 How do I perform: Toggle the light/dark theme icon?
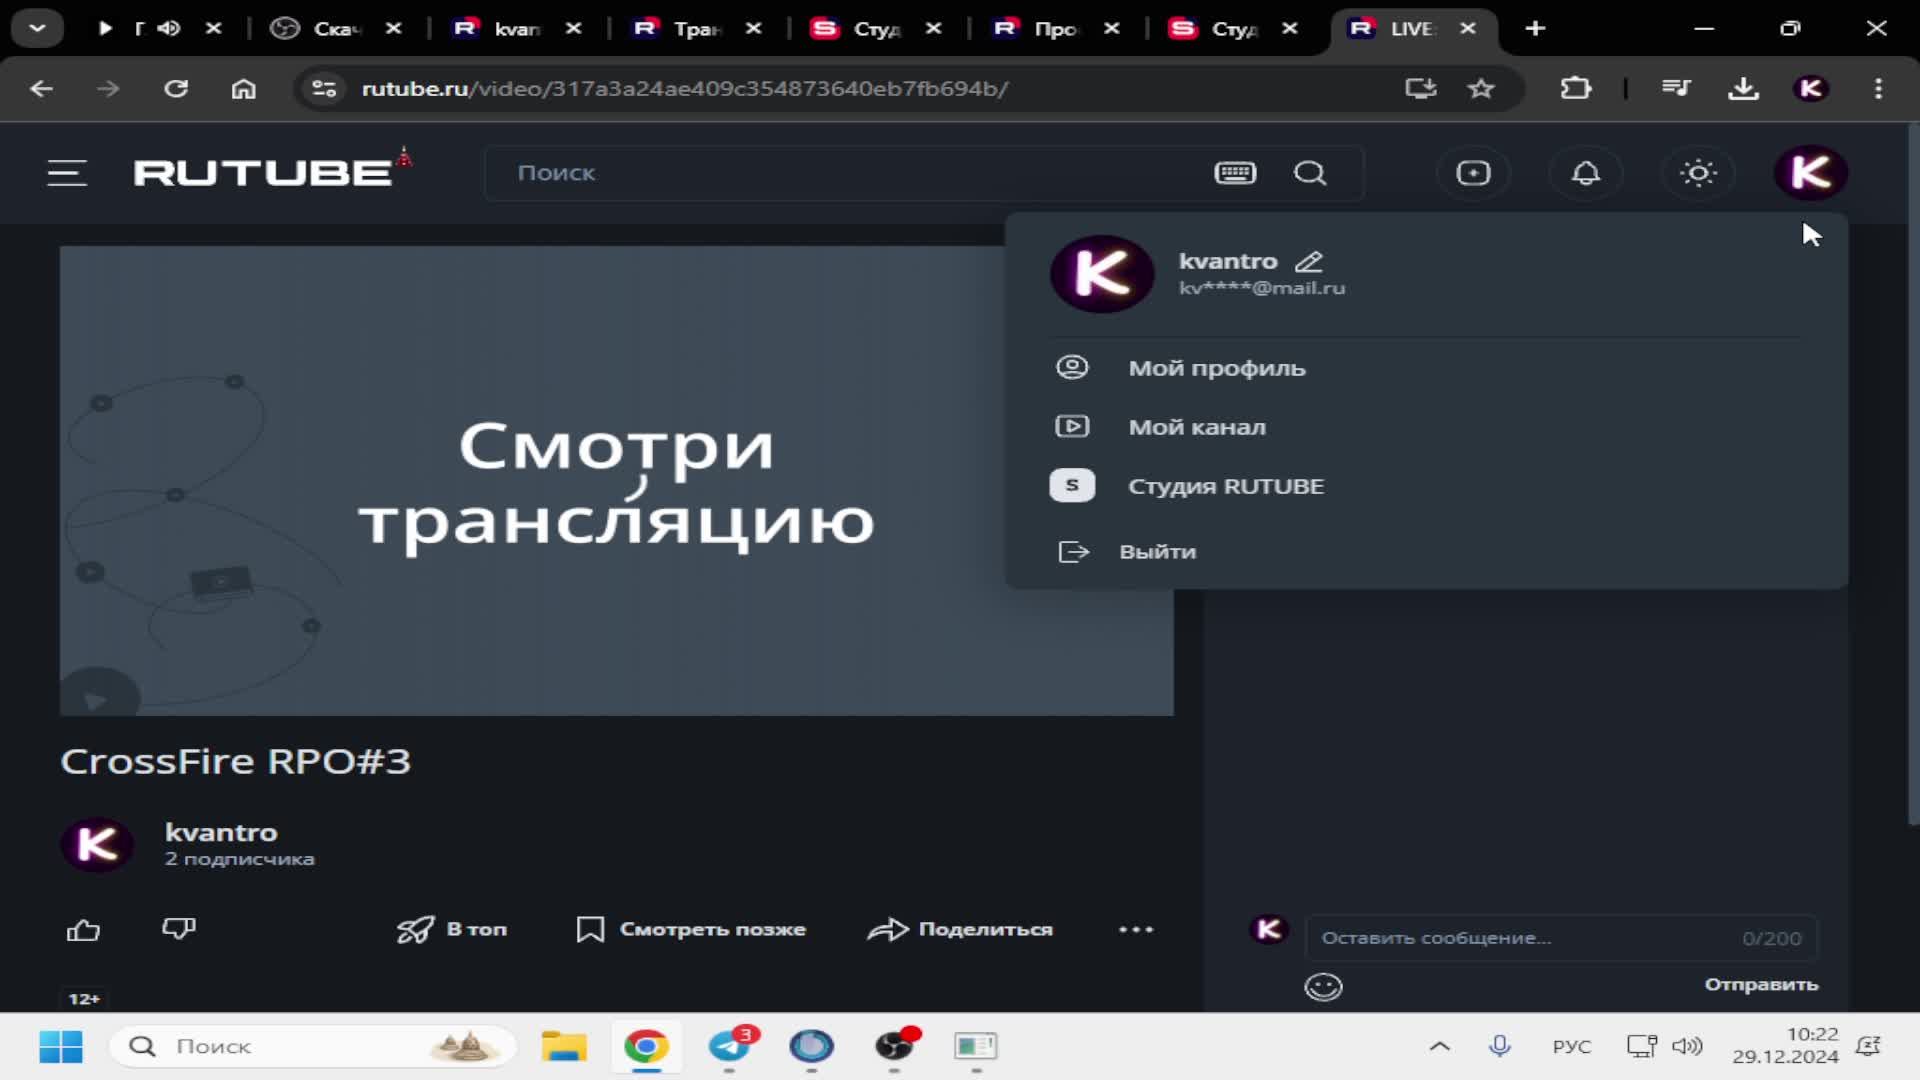coord(1698,173)
